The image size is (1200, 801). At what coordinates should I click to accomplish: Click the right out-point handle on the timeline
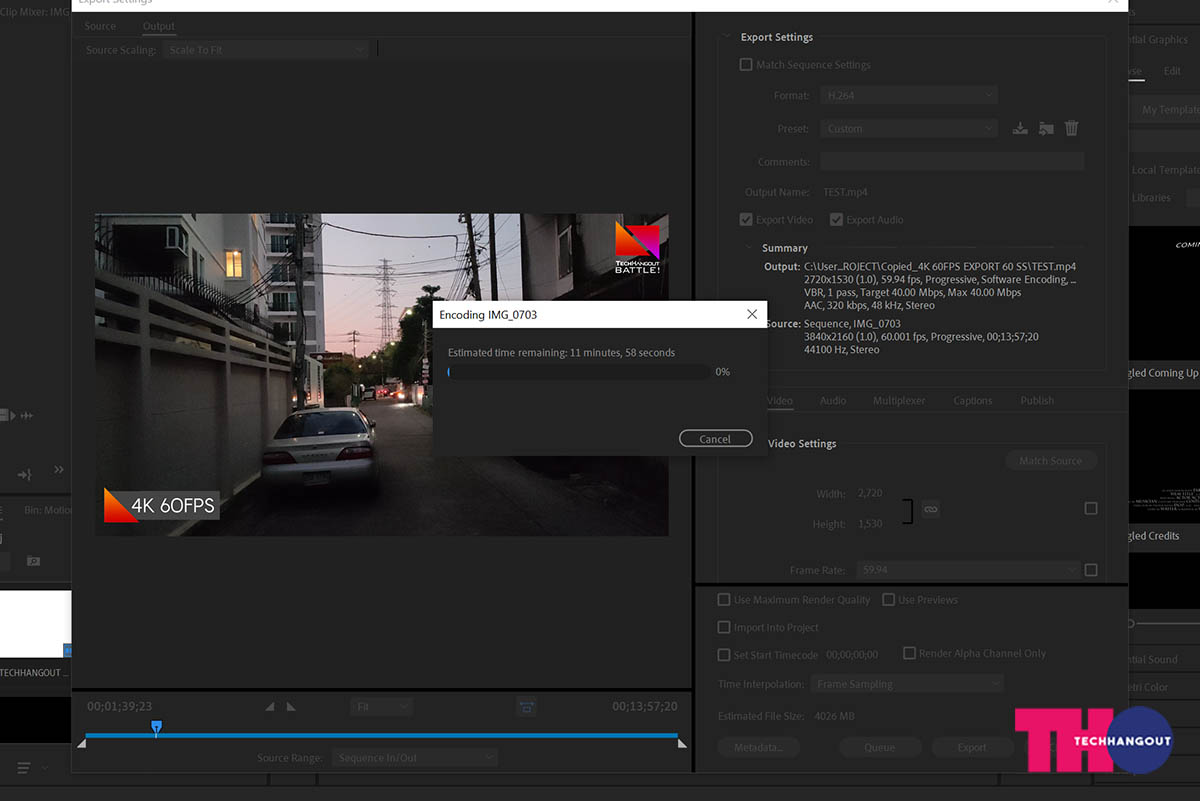pos(682,743)
